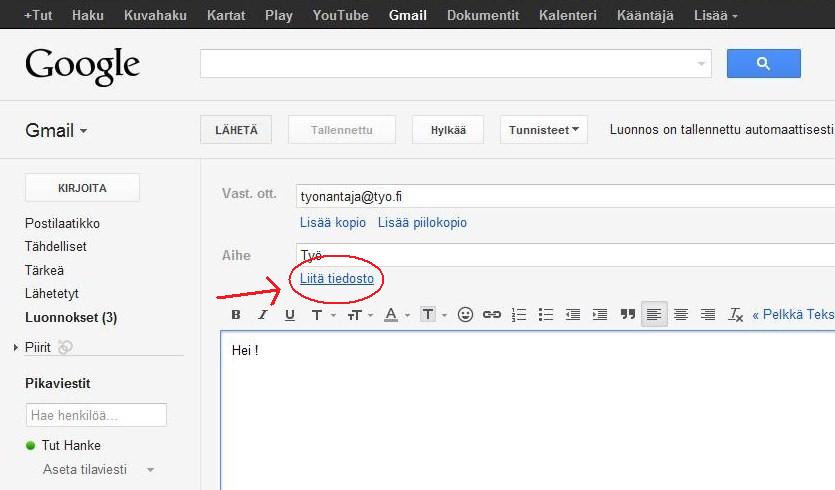Center-align the text
Viewport: 835px width, 490px height.
click(x=681, y=315)
